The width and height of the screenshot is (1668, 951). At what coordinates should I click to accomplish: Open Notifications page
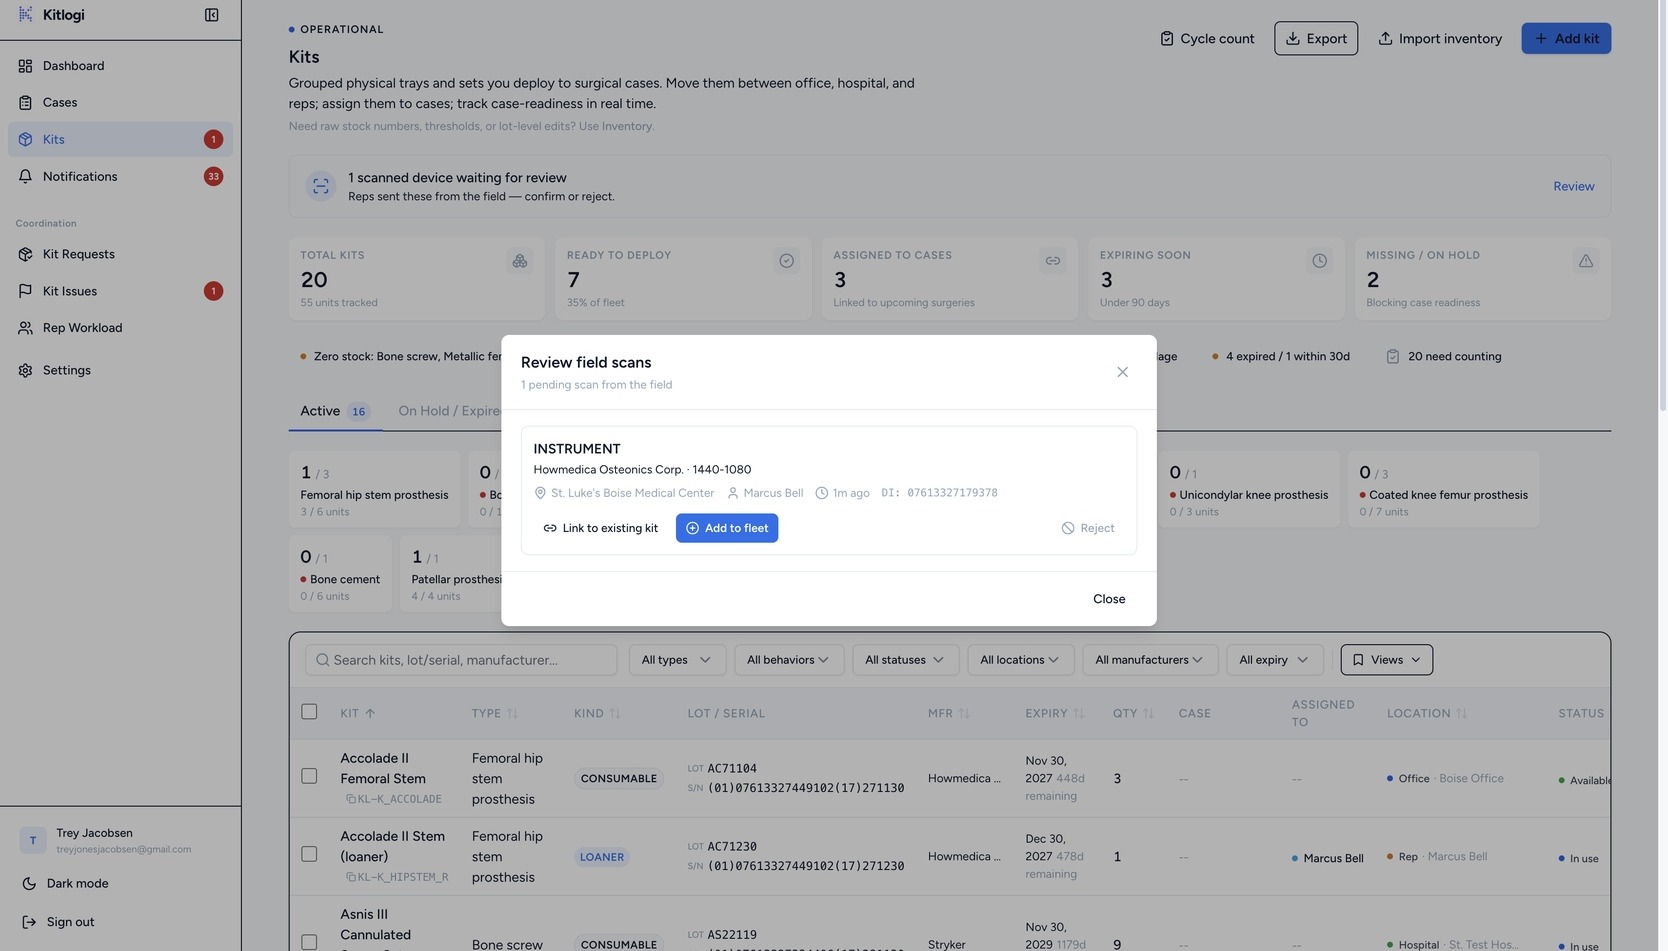[x=120, y=177]
